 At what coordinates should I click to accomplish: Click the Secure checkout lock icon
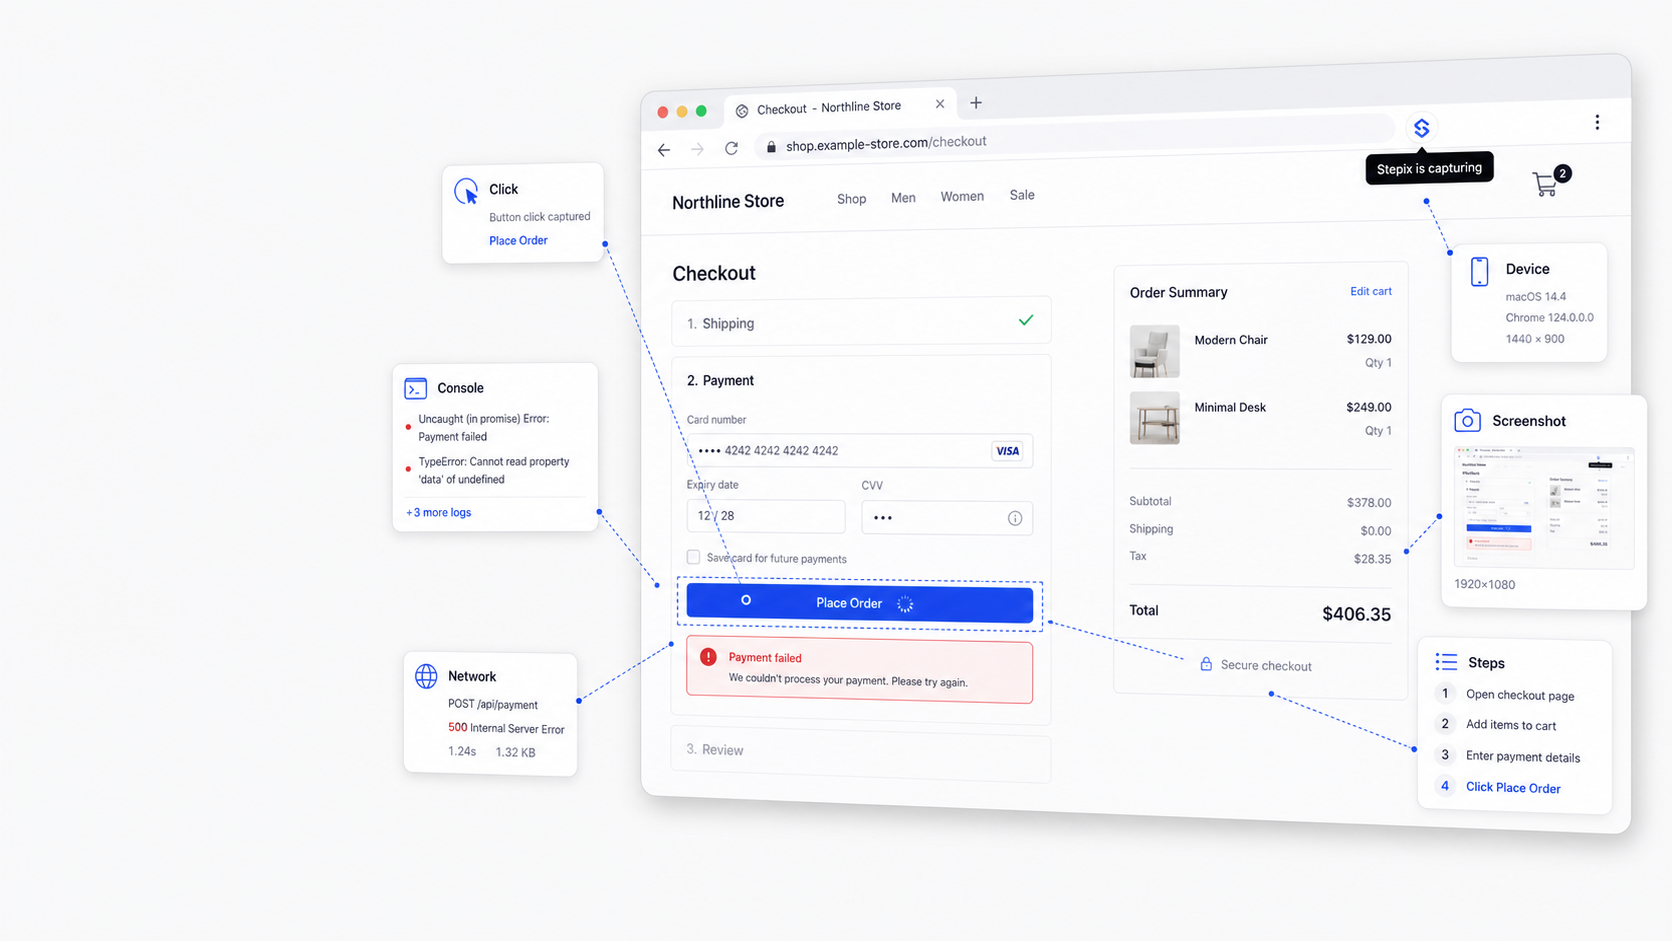click(1206, 664)
